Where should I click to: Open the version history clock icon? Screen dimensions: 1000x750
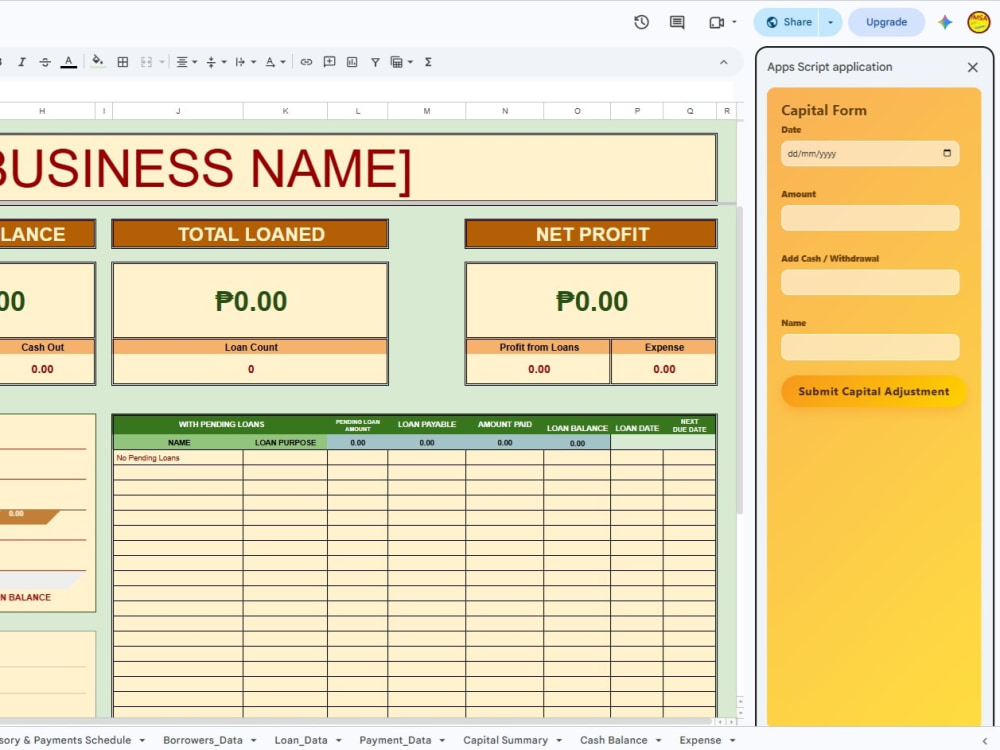[642, 22]
